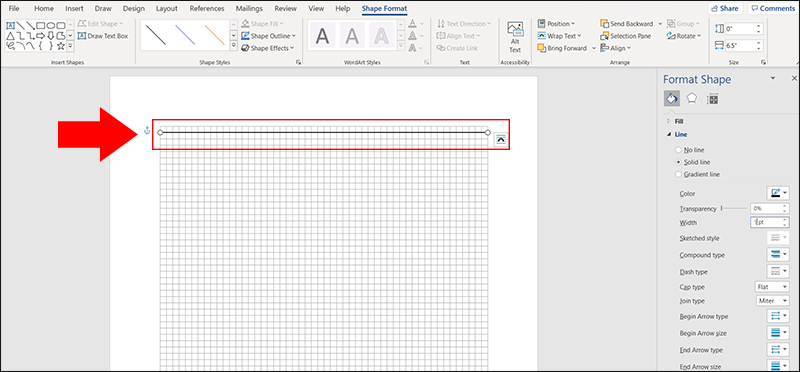Select the arrow line shape
This screenshot has width=800, height=372.
coord(31,25)
